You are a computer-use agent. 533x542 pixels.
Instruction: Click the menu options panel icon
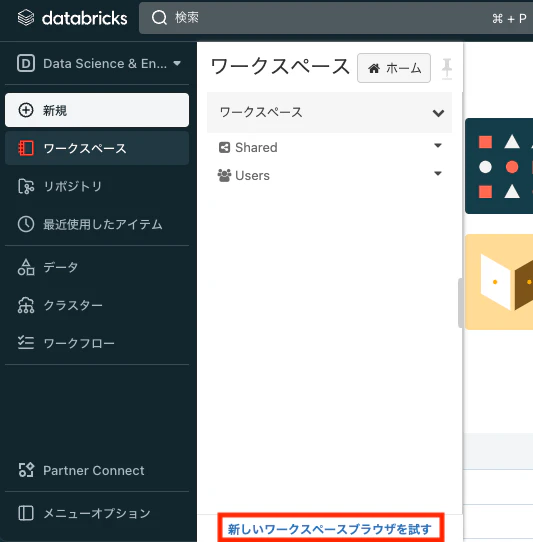26,513
